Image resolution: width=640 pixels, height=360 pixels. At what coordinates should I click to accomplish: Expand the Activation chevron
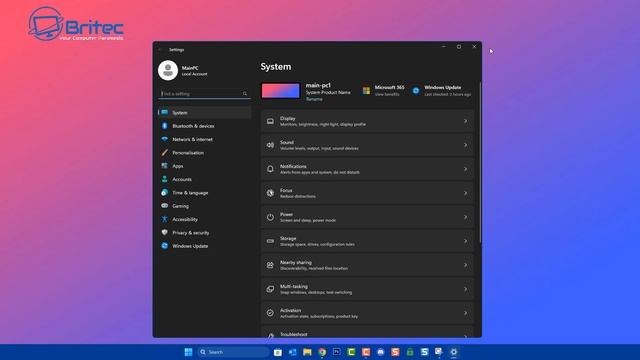[465, 313]
